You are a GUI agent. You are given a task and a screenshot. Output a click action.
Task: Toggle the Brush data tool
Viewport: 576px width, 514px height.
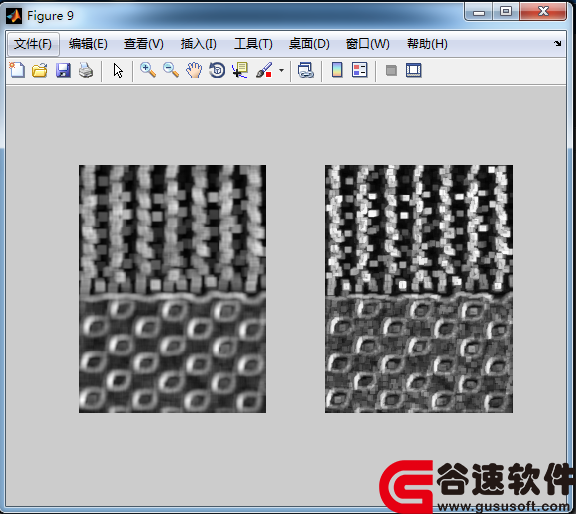tap(264, 70)
